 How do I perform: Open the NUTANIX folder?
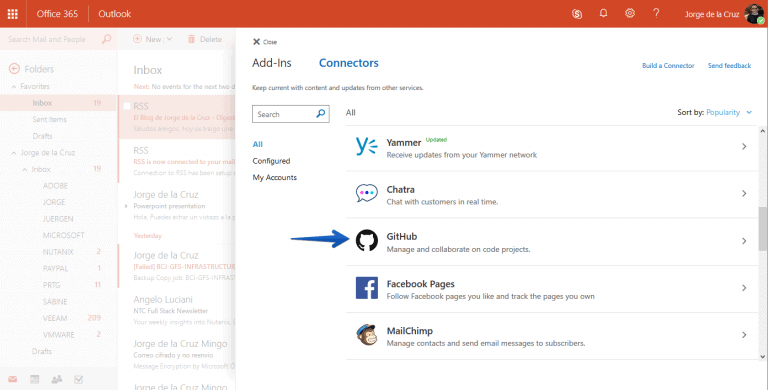pyautogui.click(x=58, y=252)
